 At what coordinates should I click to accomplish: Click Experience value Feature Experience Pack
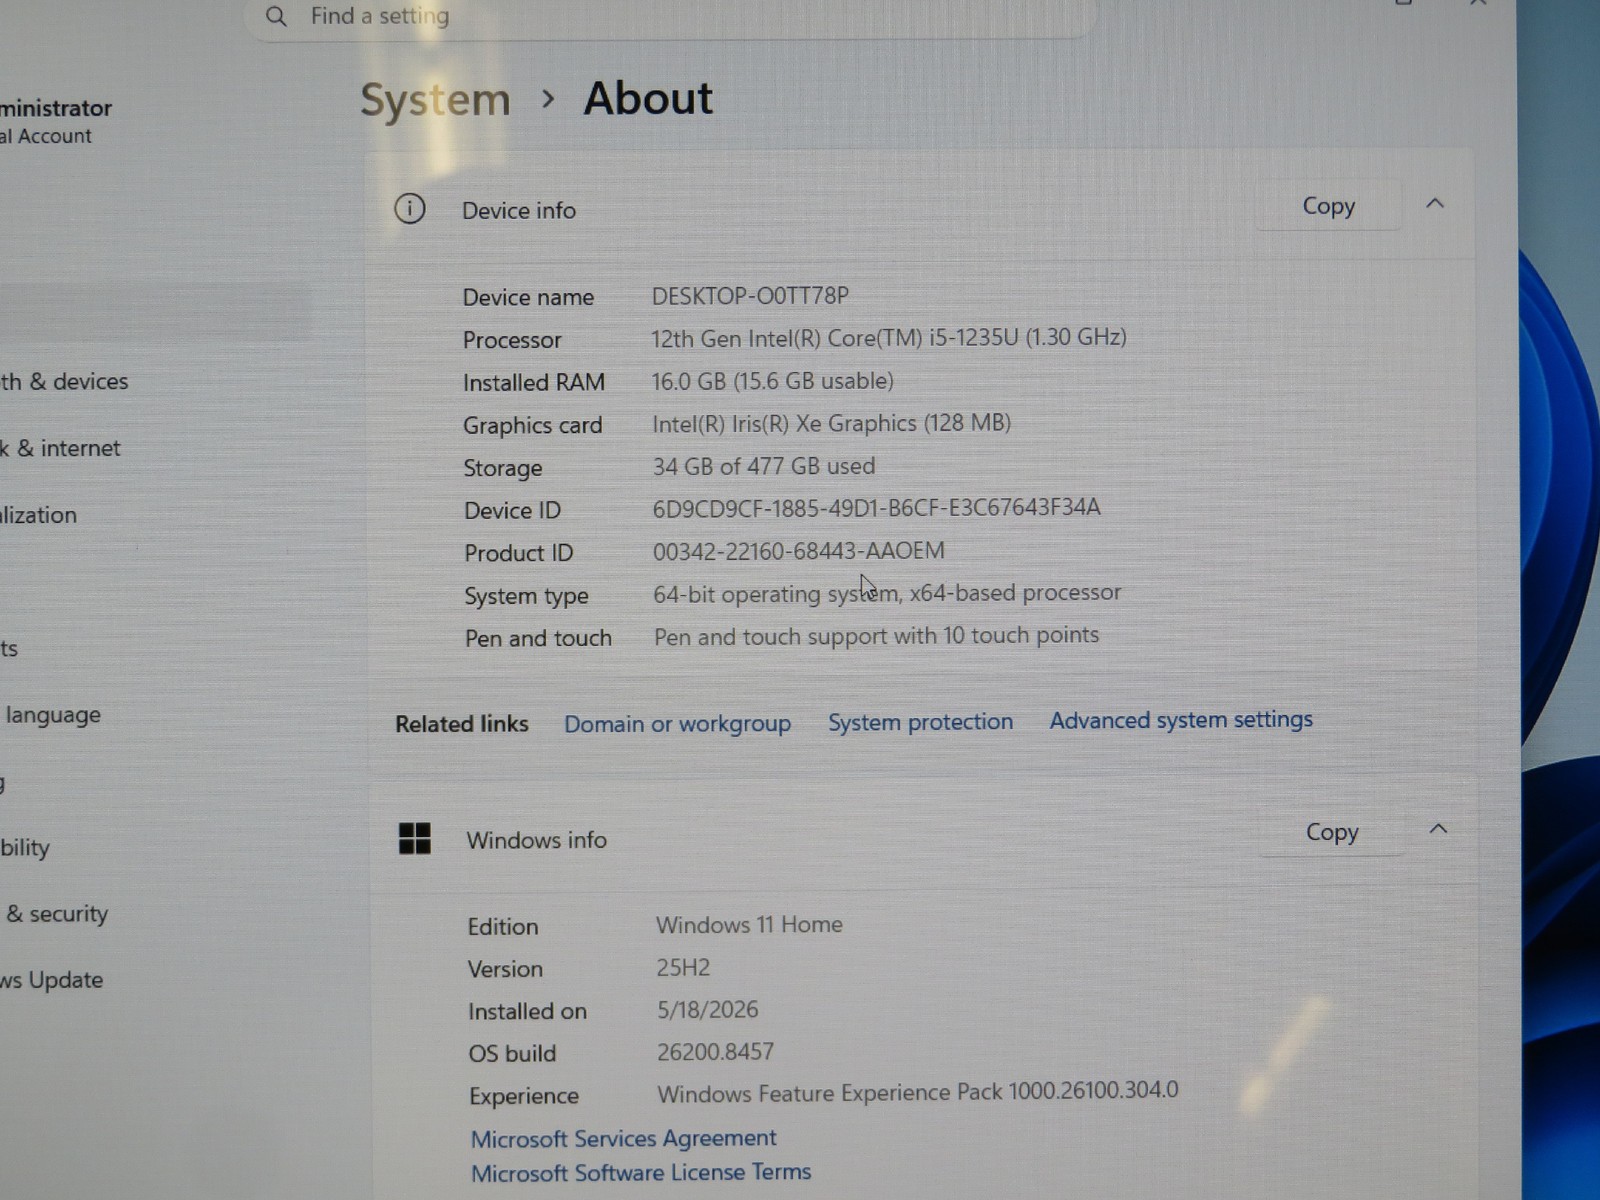coord(918,1092)
